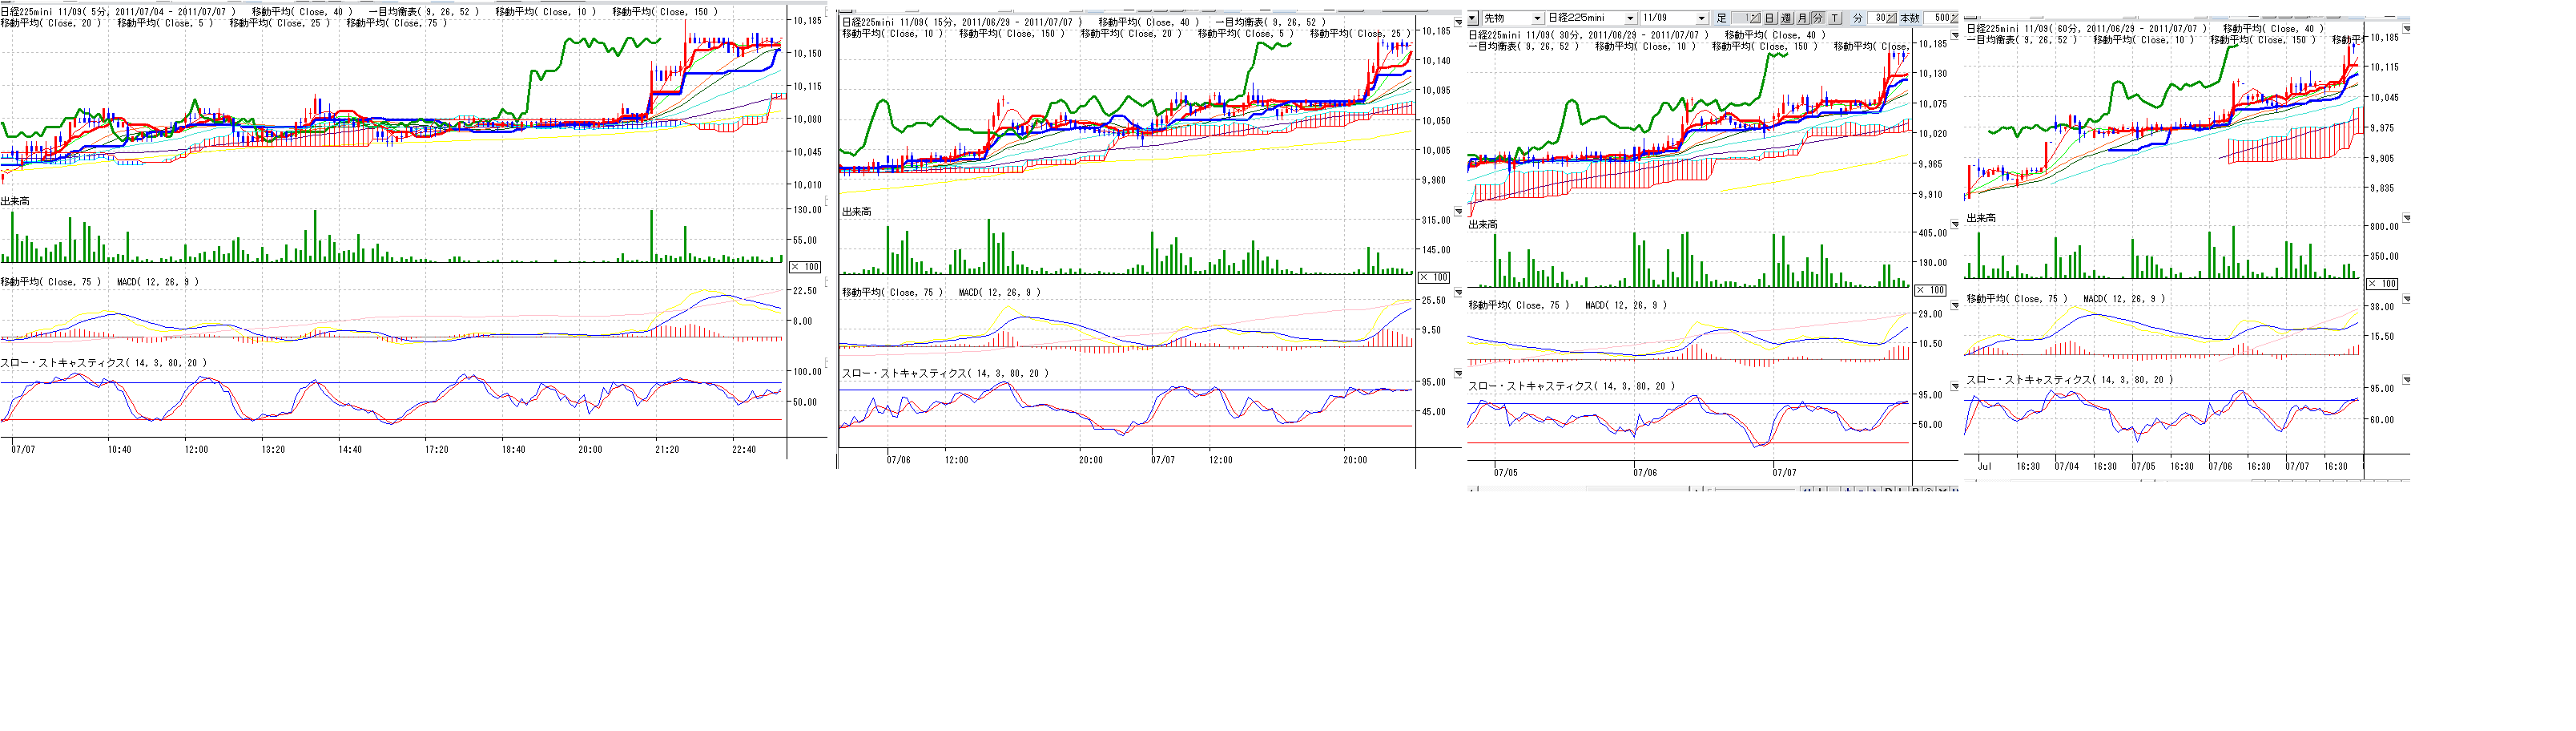This screenshot has height=731, width=2576.
Task: Select the 日 (daily) timeframe button
Action: tap(1769, 18)
